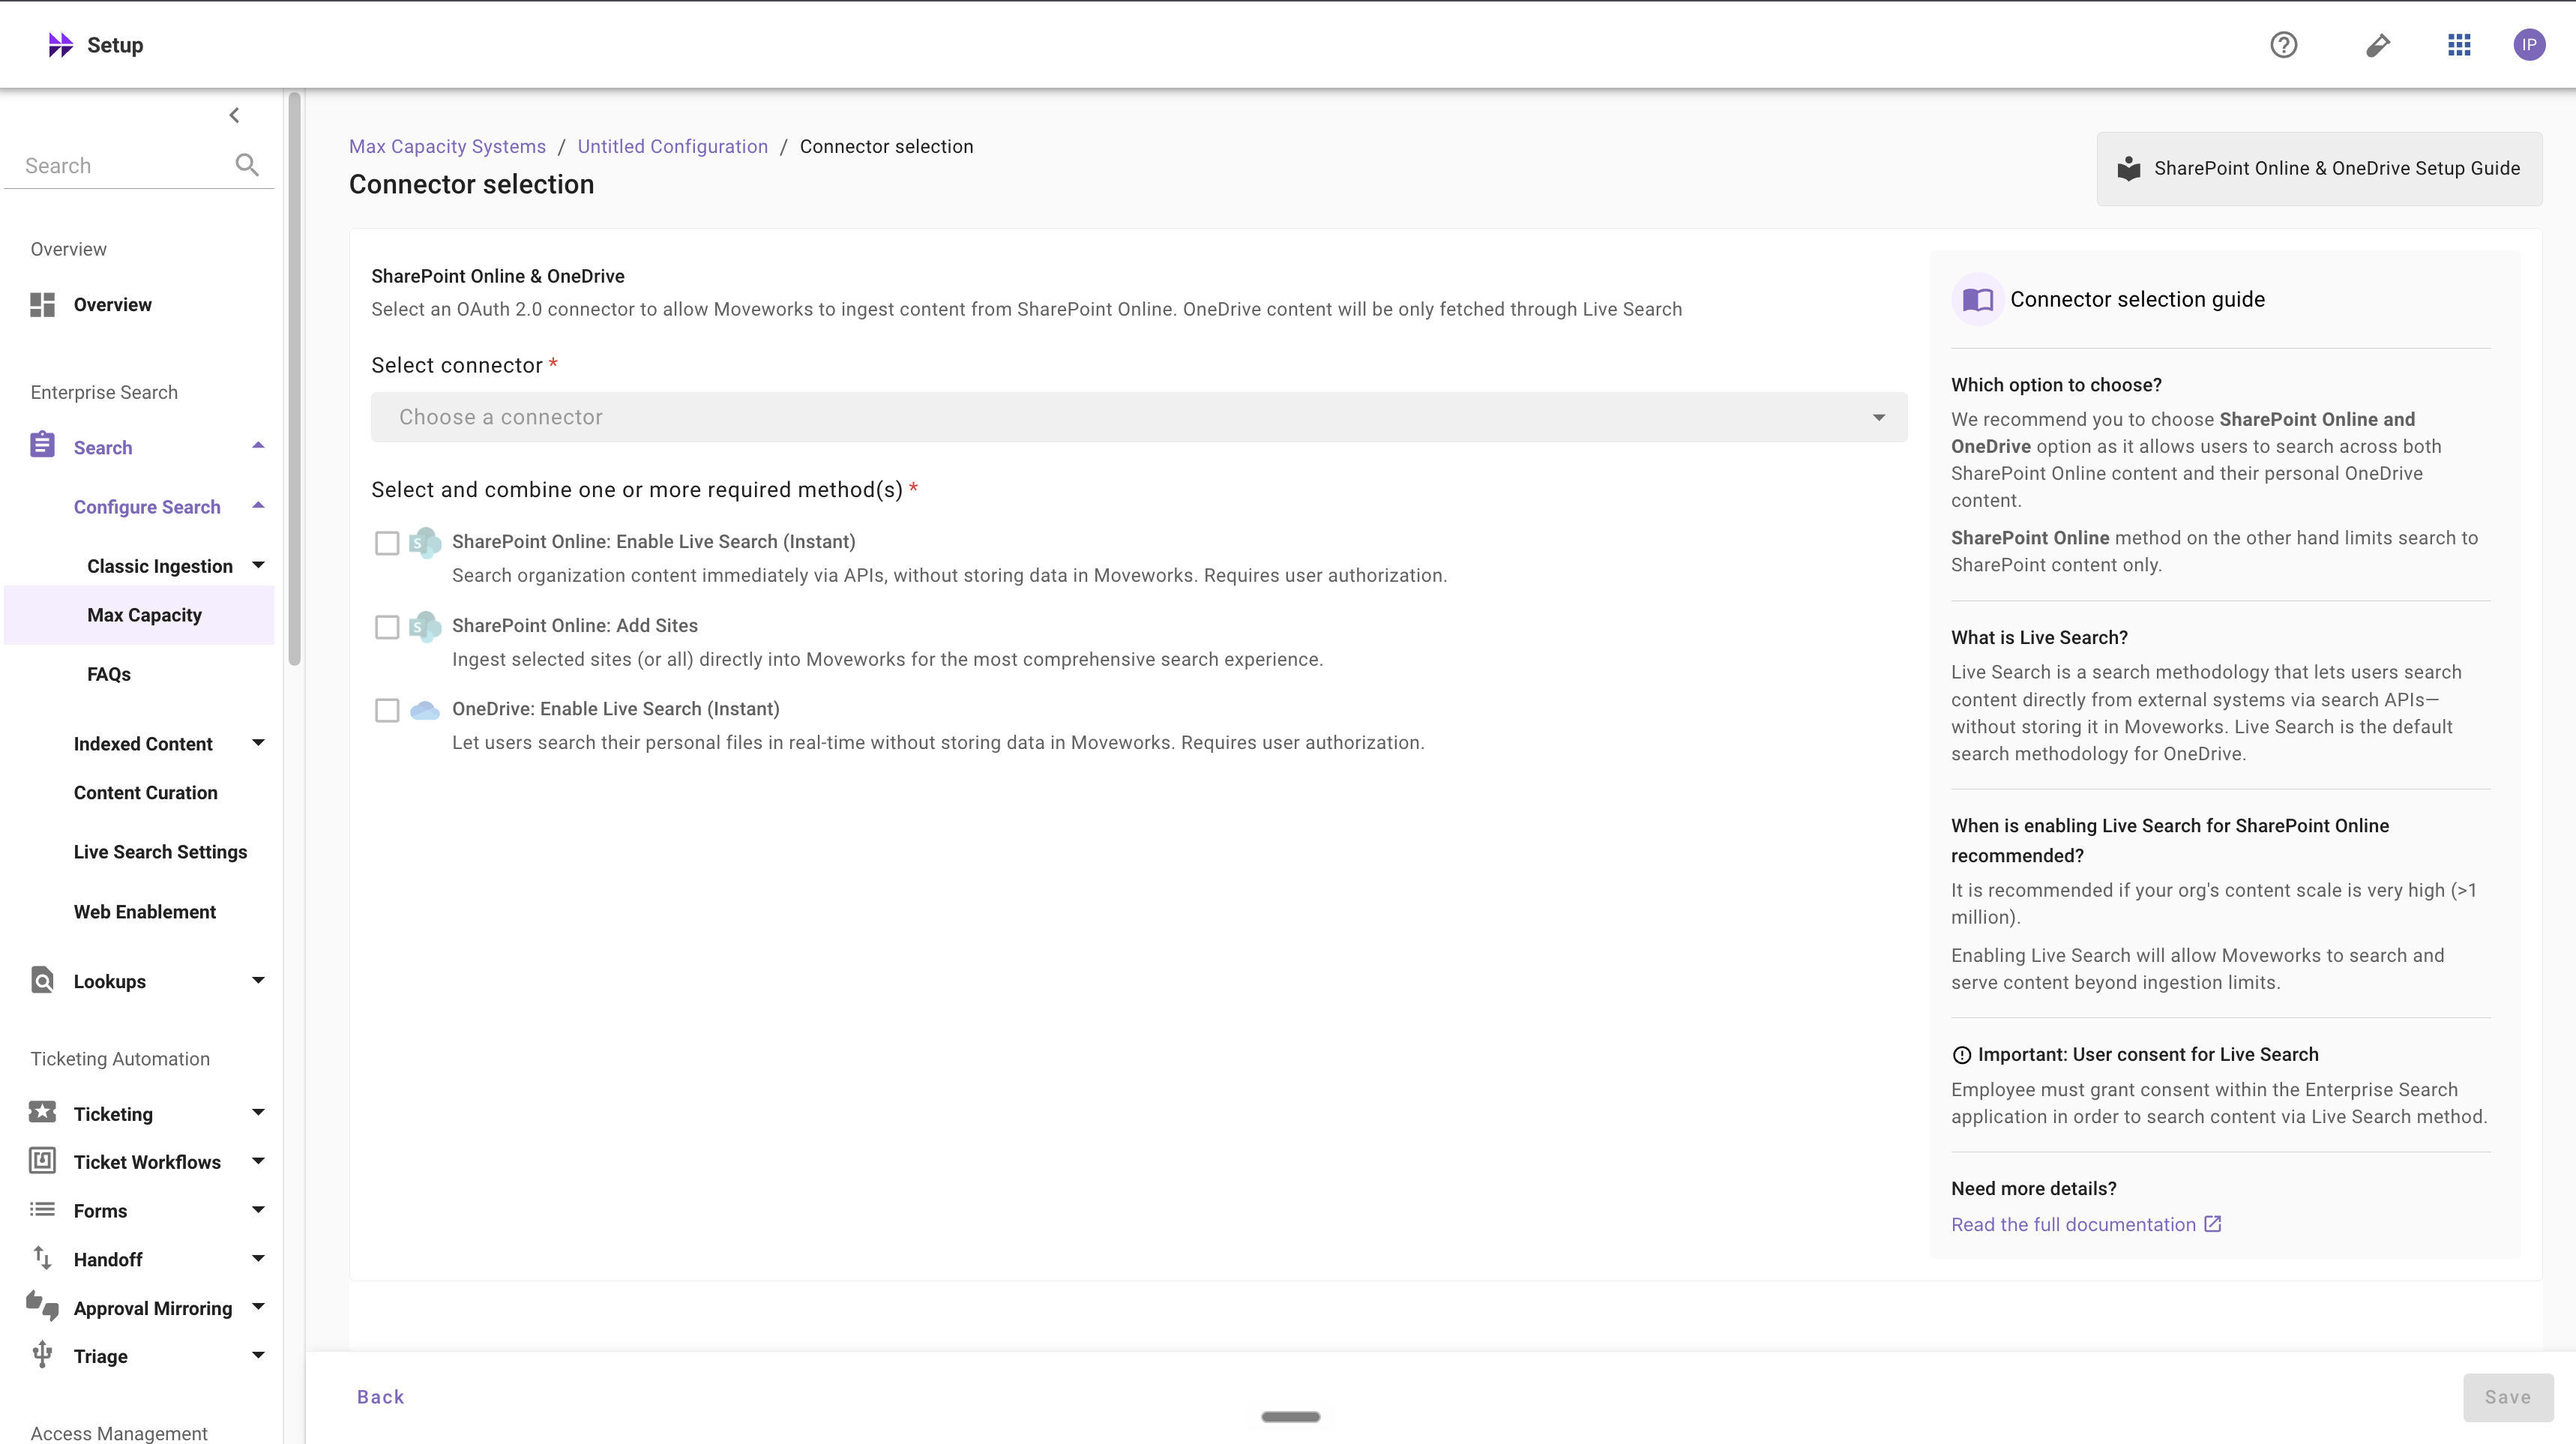Click the Connector selection guide book icon
Screen dimensions: 2576x1444
[1977, 299]
